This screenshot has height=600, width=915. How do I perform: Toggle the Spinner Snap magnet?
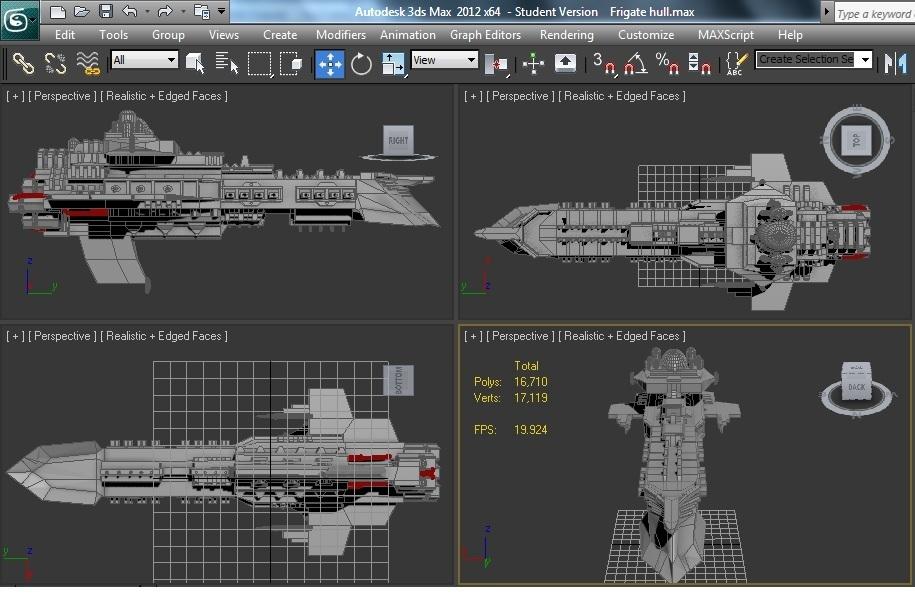point(699,63)
